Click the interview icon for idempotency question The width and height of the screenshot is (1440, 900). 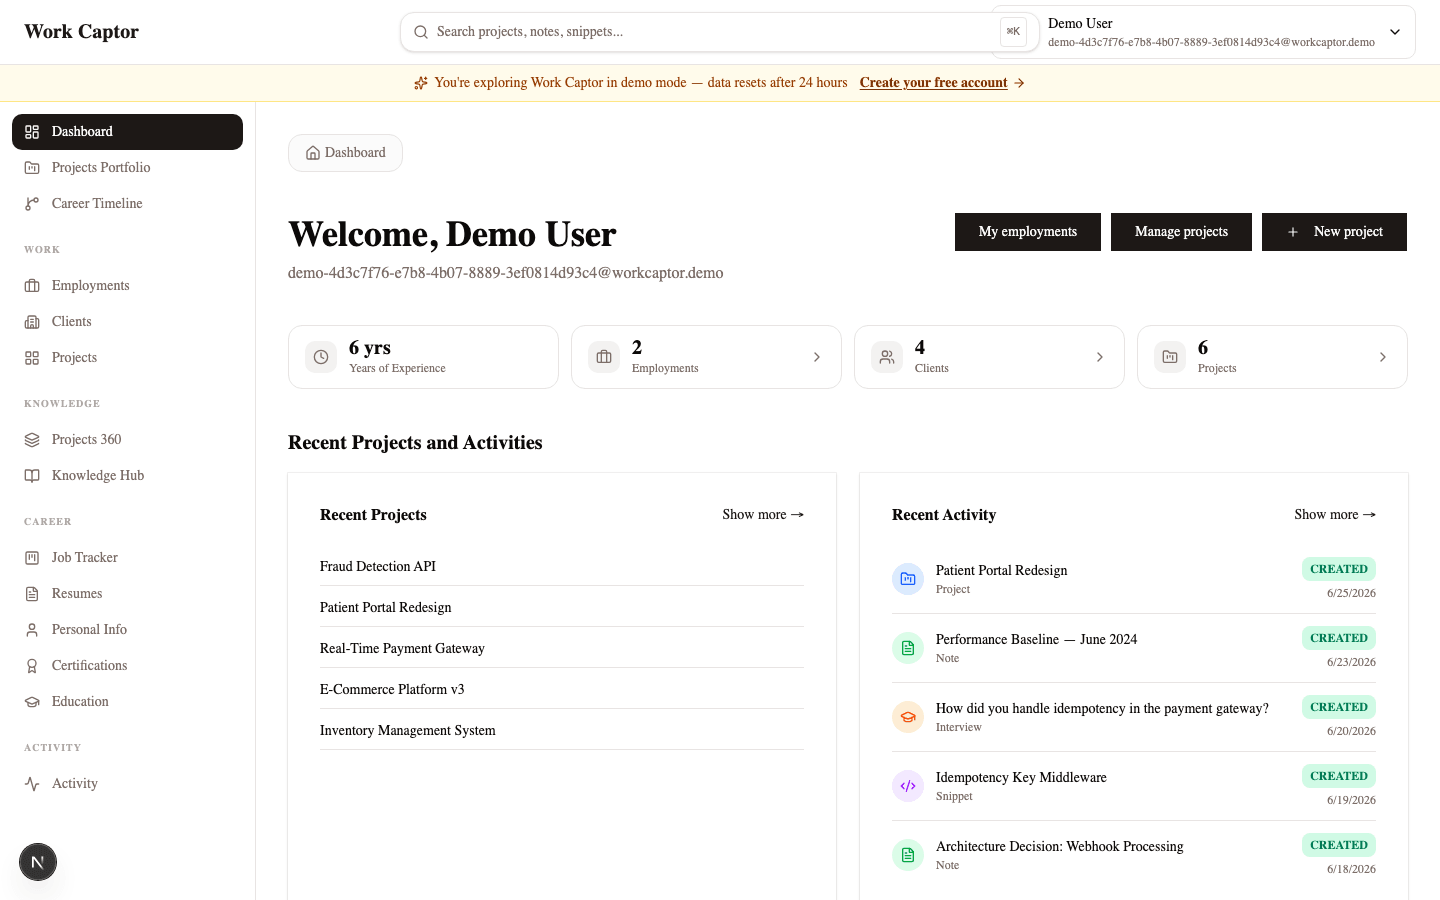[908, 717]
